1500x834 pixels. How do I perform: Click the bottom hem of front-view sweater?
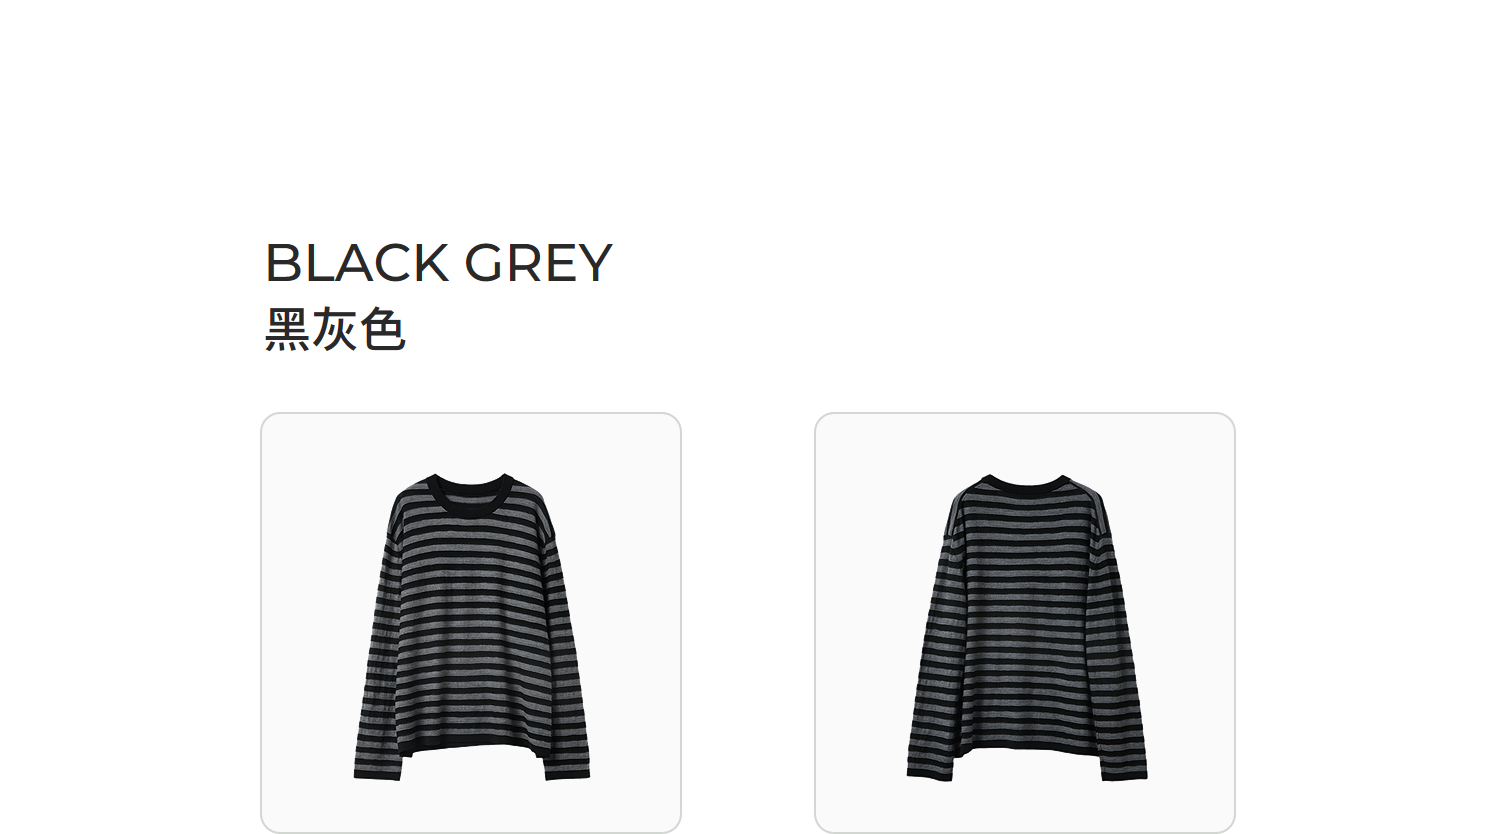coord(472,749)
